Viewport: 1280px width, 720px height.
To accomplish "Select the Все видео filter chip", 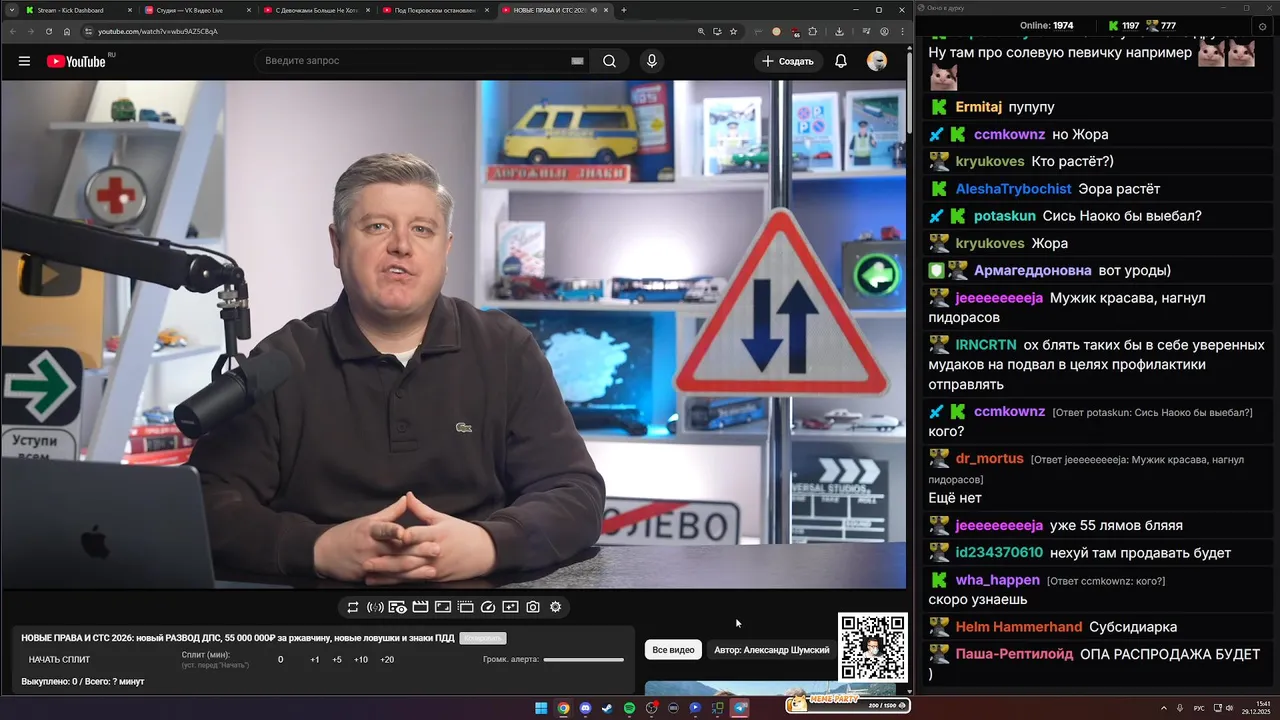I will coord(673,650).
